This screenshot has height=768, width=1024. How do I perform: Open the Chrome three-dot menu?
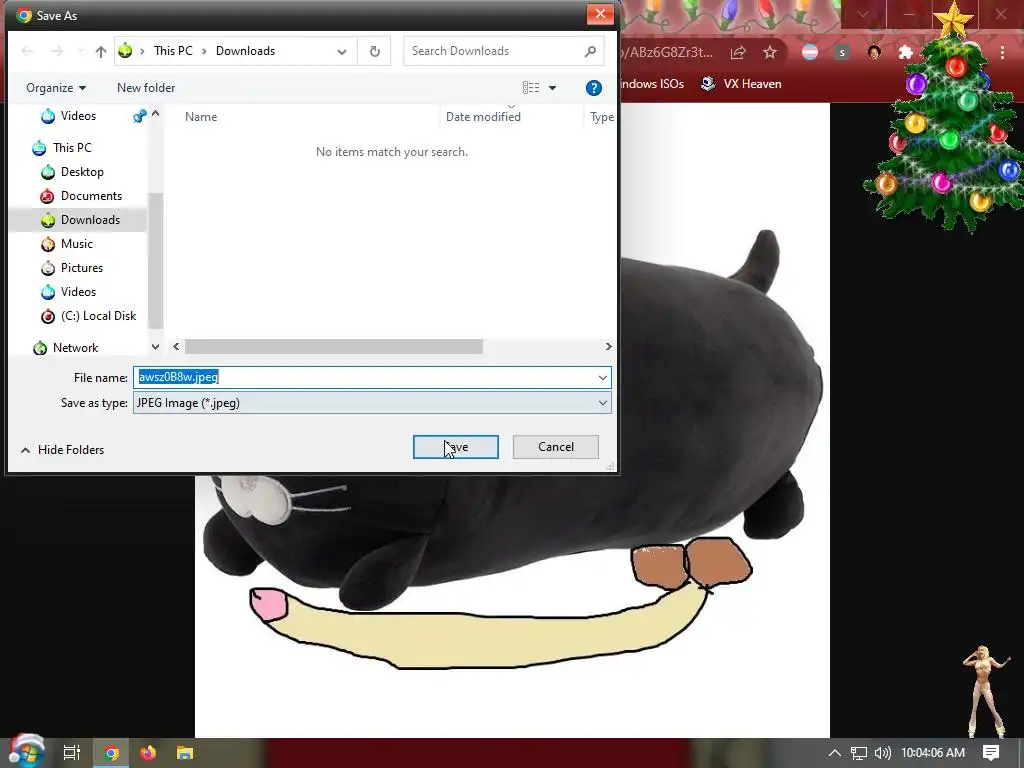(1002, 52)
